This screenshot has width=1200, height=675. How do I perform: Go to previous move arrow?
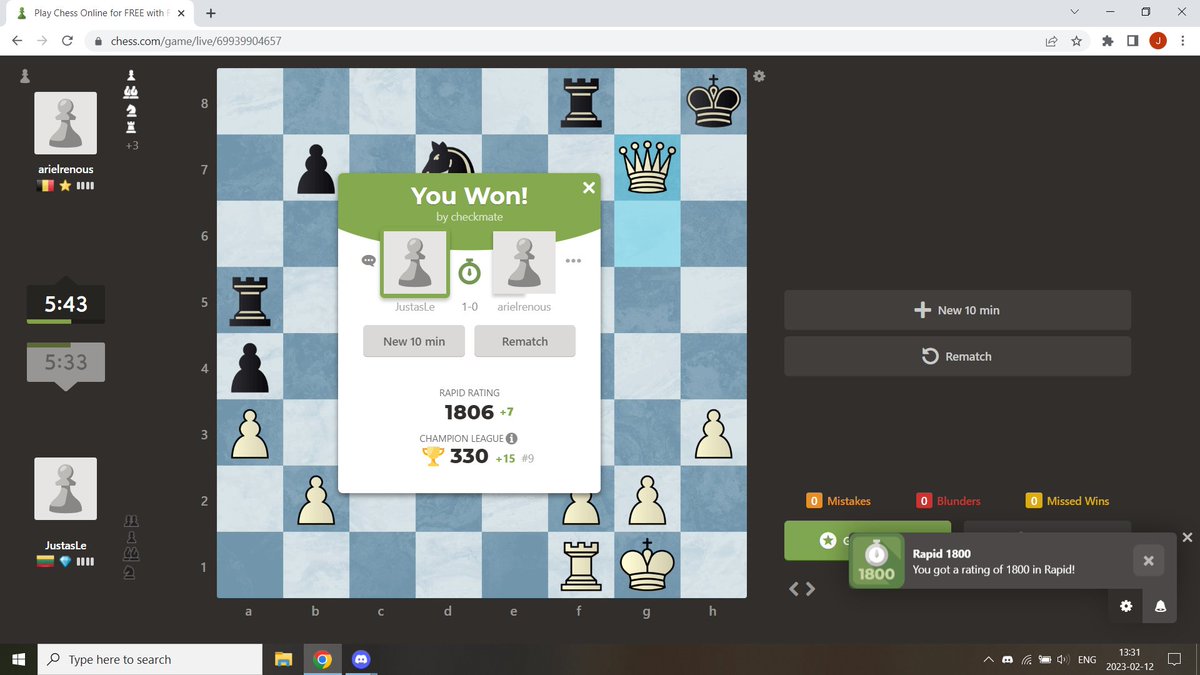[795, 589]
